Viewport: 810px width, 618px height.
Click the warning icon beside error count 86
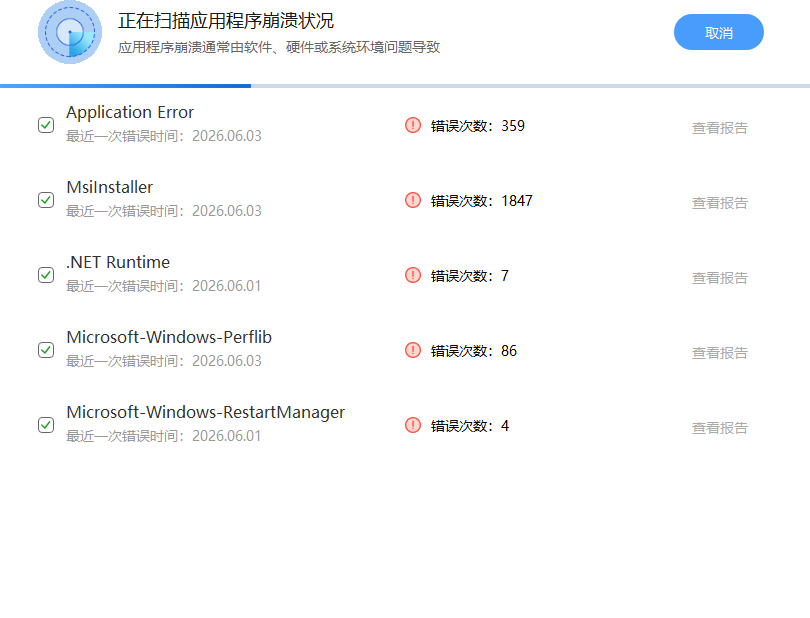pos(413,350)
